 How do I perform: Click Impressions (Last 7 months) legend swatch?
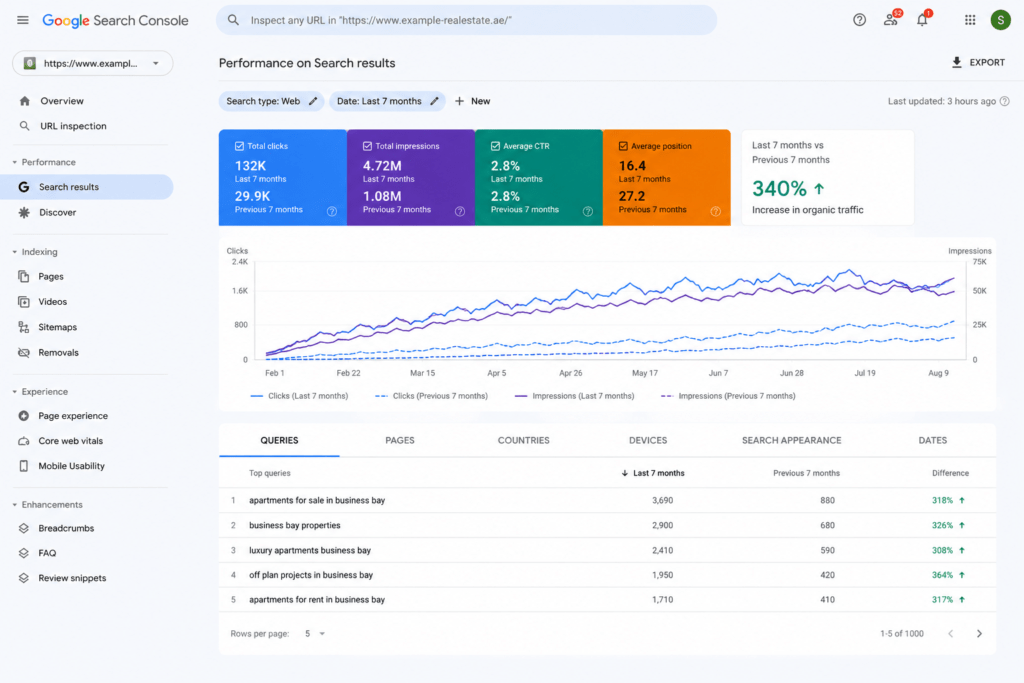pos(520,396)
